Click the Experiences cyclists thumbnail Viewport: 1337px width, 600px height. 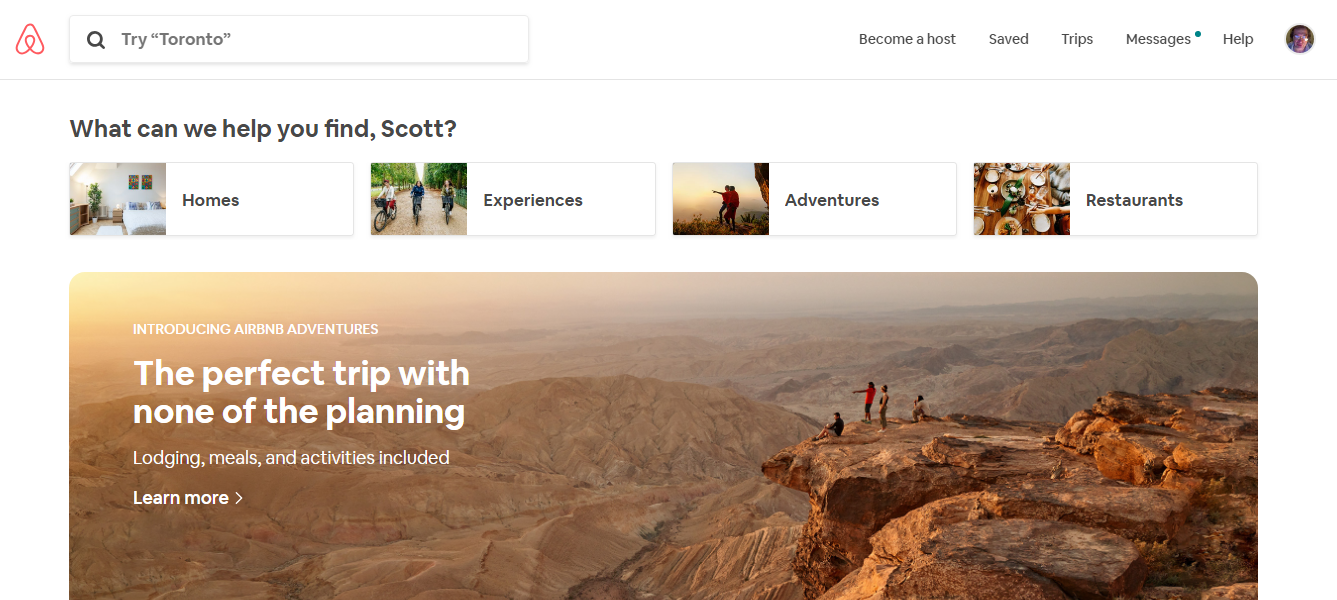point(419,199)
